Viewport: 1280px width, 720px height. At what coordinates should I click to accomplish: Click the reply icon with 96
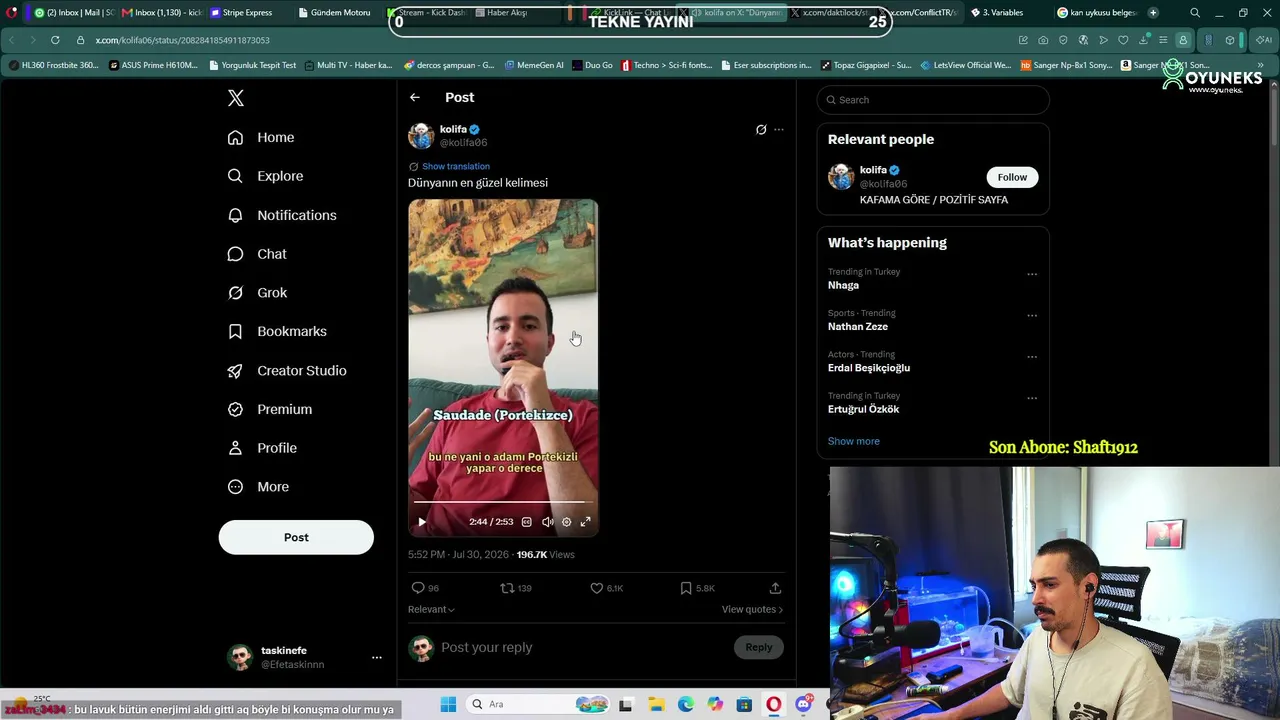425,588
